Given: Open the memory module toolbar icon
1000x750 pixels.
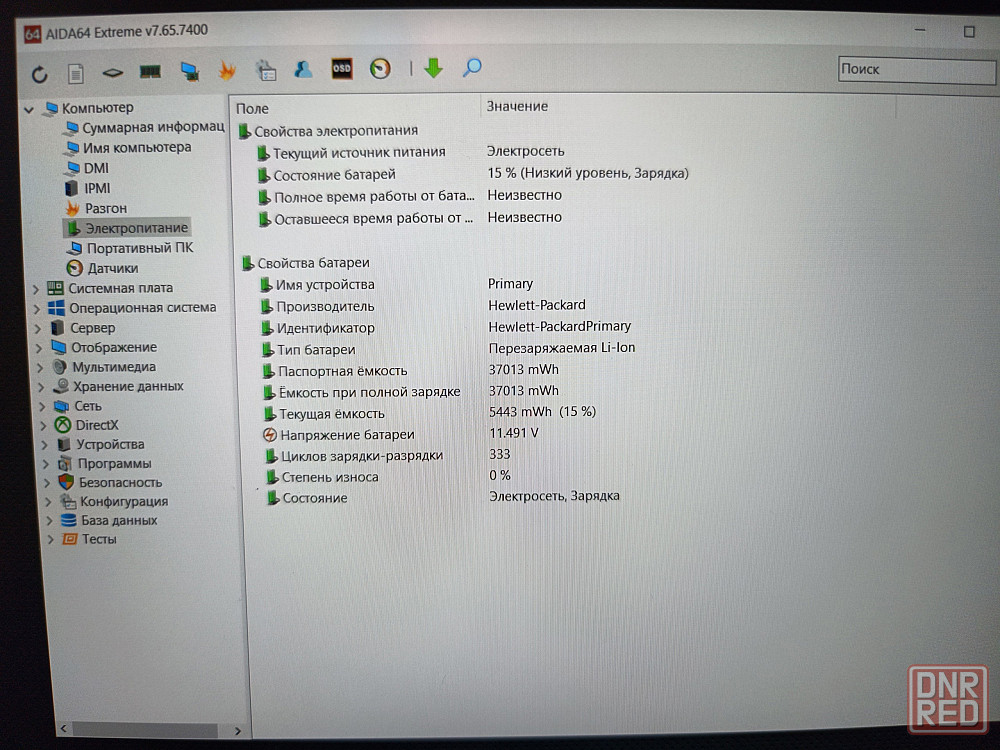Looking at the screenshot, I should 151,71.
